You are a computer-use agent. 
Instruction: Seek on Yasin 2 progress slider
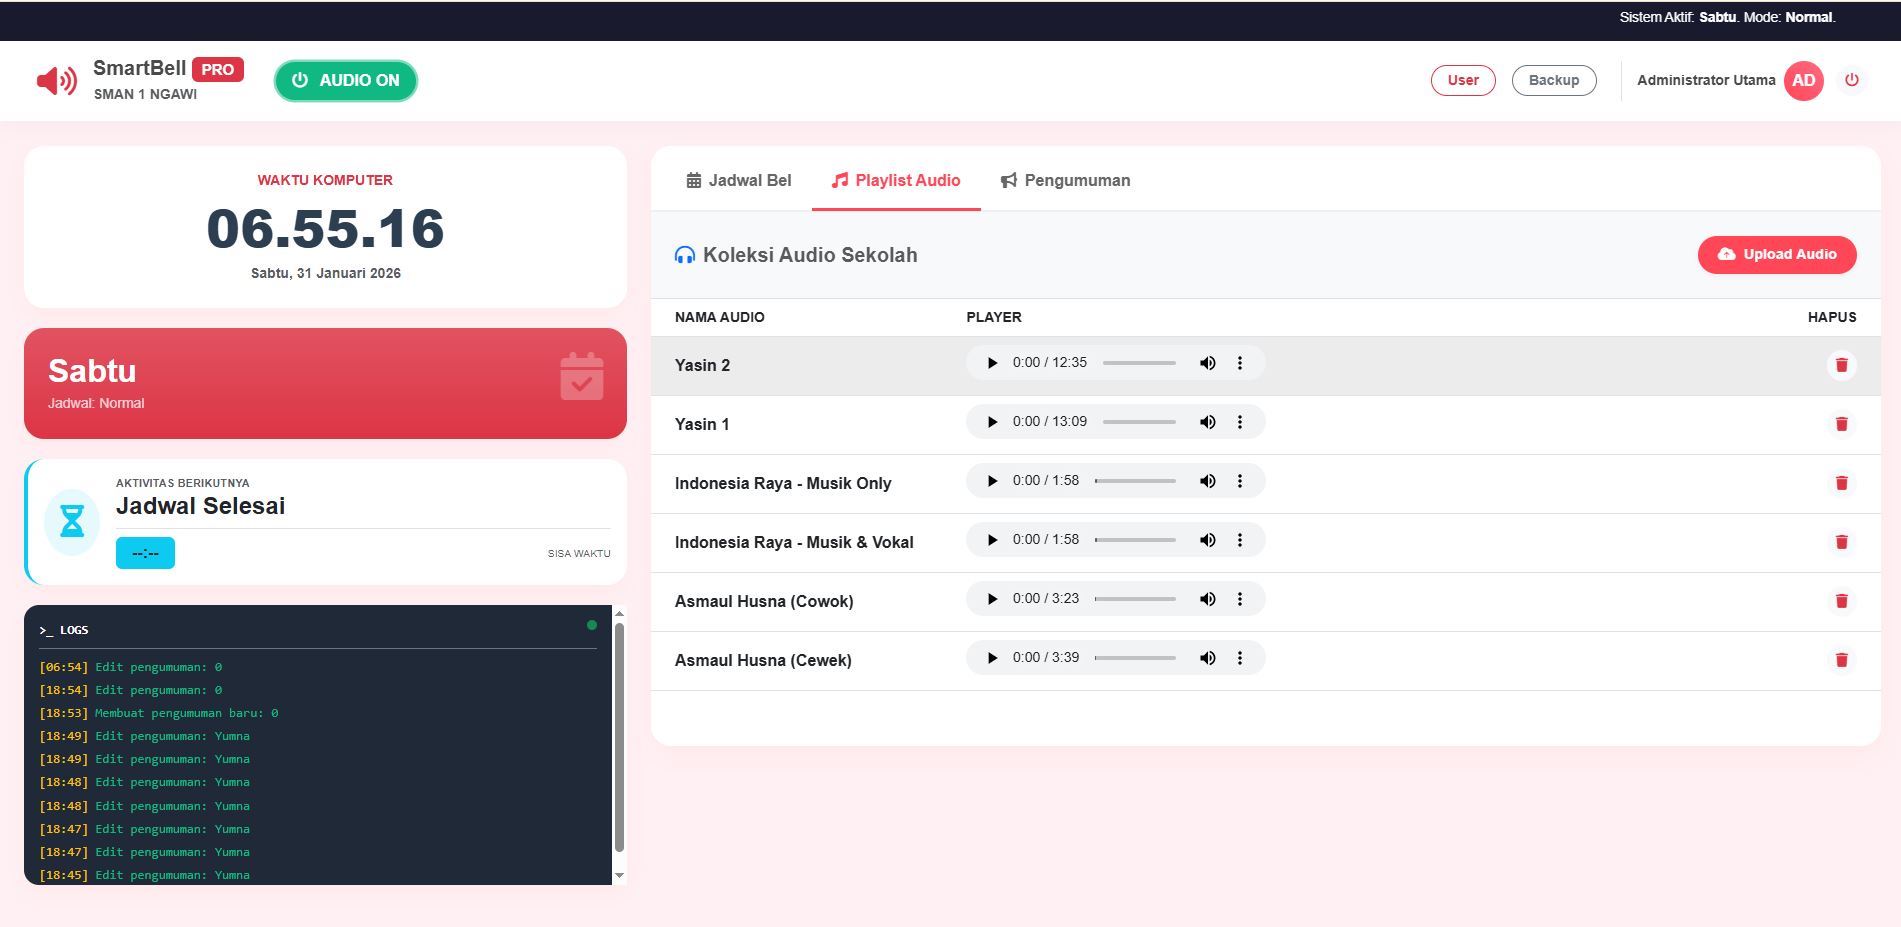point(1139,363)
